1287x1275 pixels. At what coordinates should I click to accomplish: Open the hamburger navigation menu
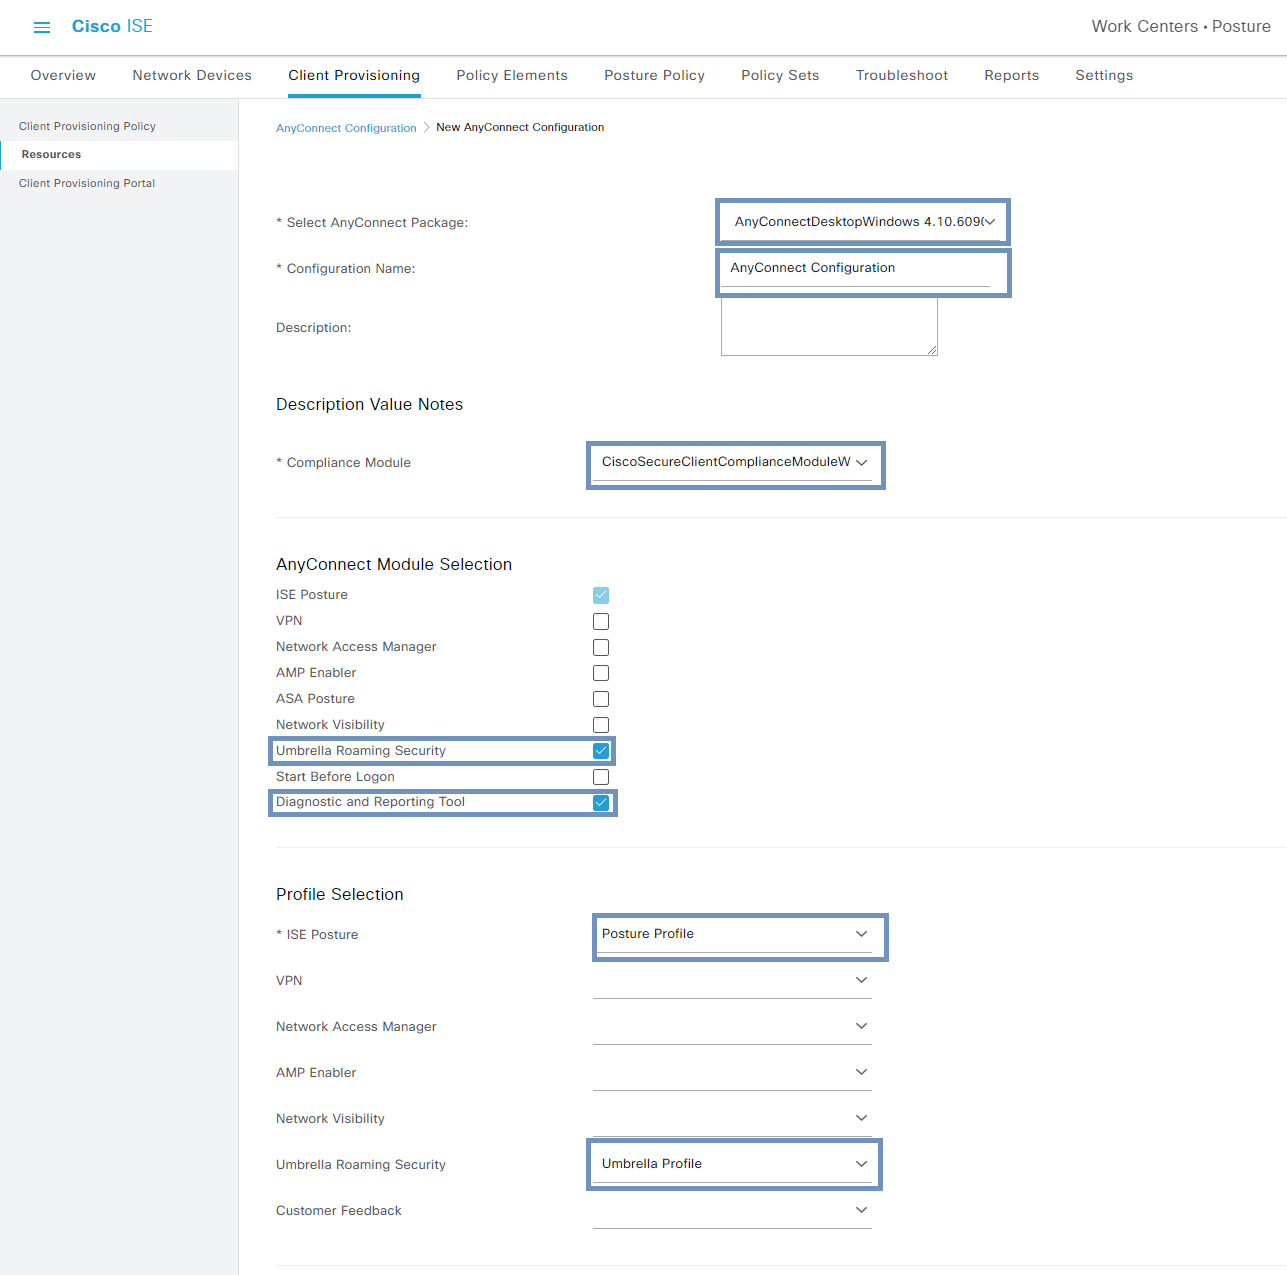[x=42, y=27]
